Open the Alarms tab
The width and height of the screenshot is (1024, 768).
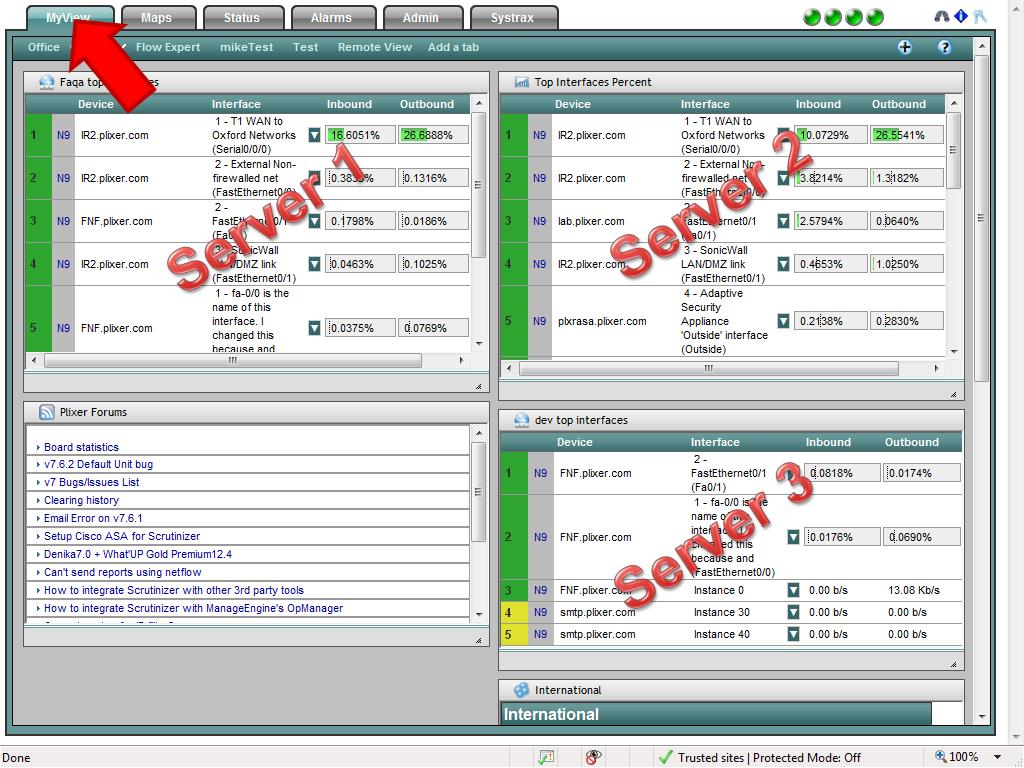coord(331,18)
